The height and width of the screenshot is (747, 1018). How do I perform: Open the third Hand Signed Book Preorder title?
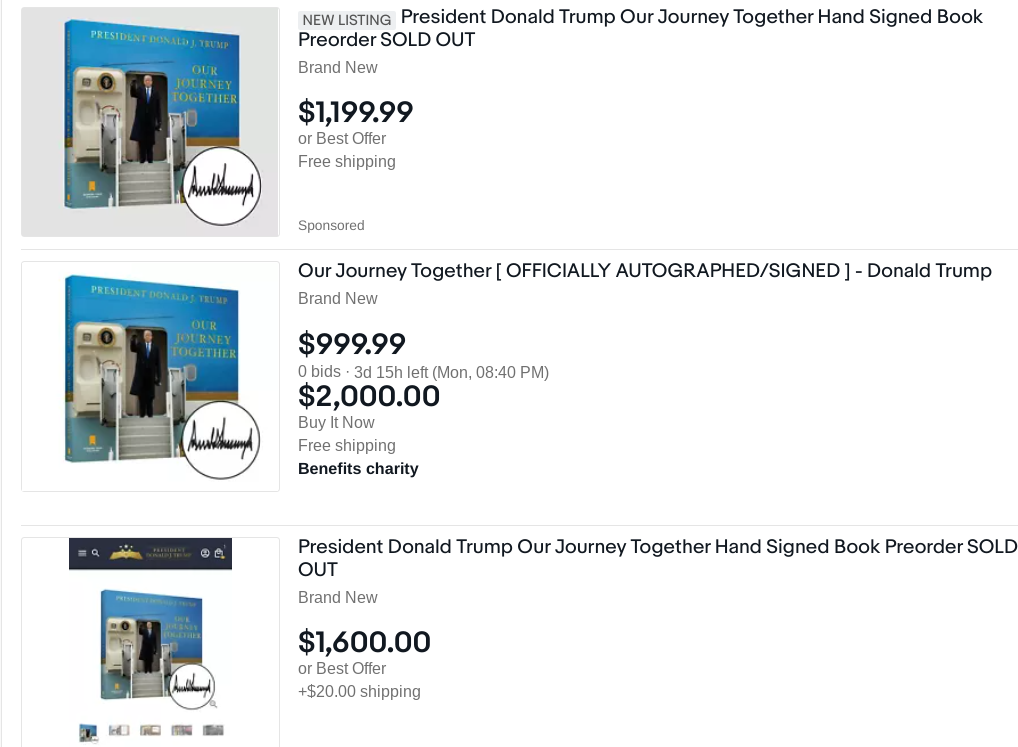pos(658,558)
